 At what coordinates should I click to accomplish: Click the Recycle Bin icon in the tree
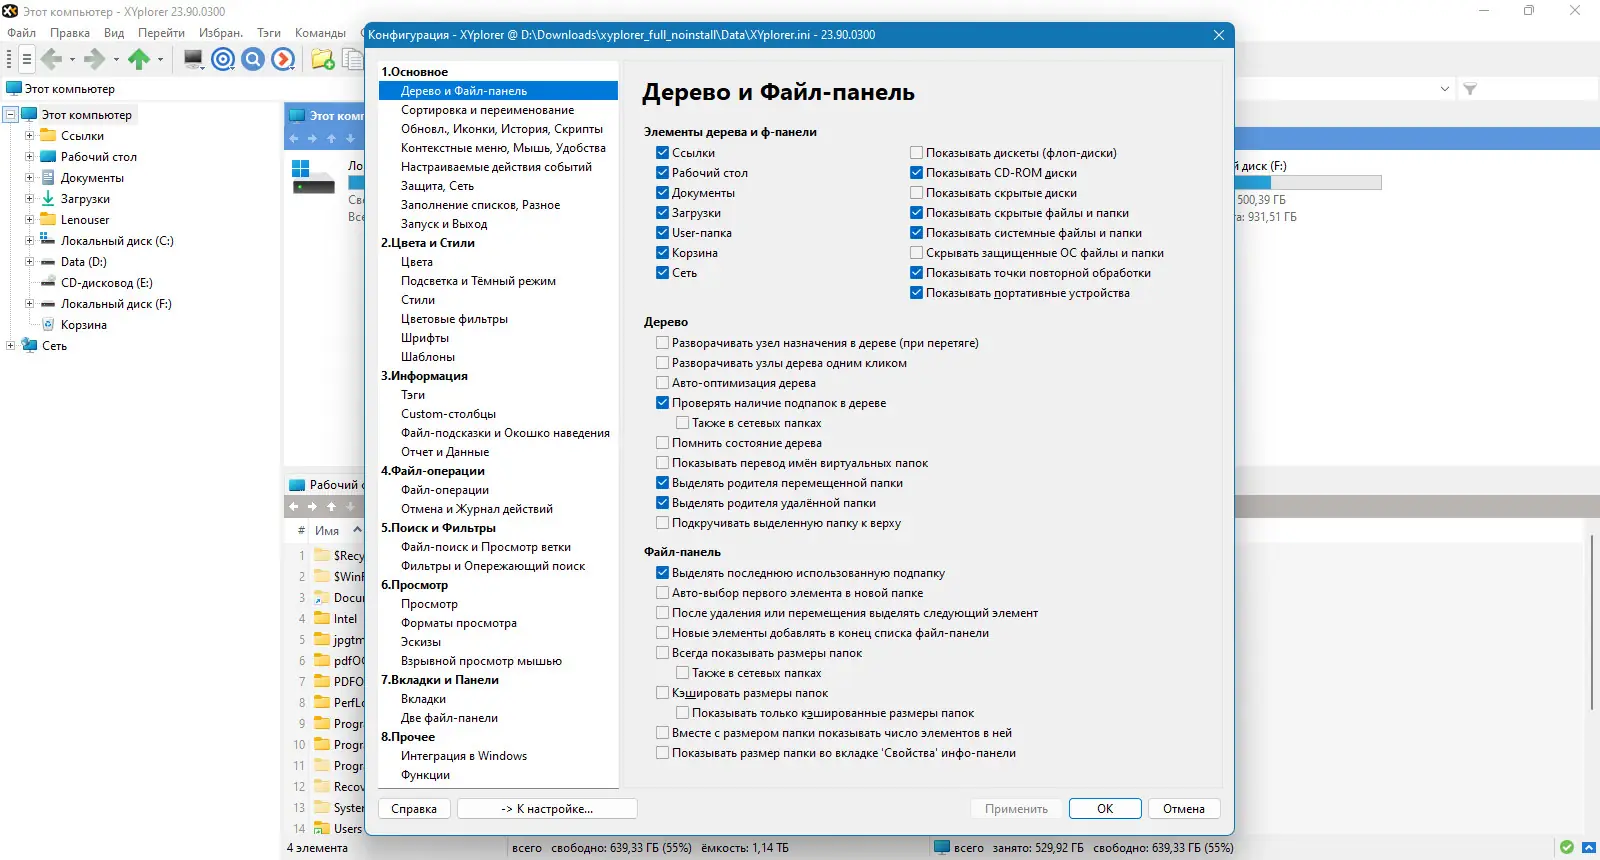click(49, 325)
